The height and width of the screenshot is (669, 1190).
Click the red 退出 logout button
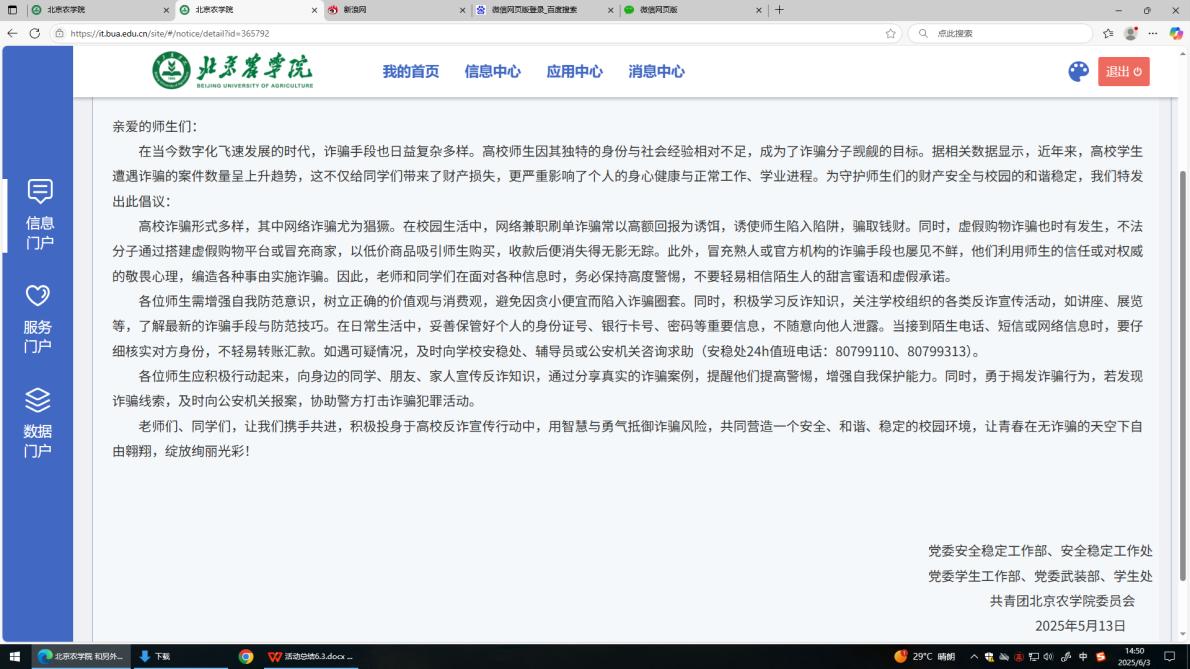(x=1123, y=72)
